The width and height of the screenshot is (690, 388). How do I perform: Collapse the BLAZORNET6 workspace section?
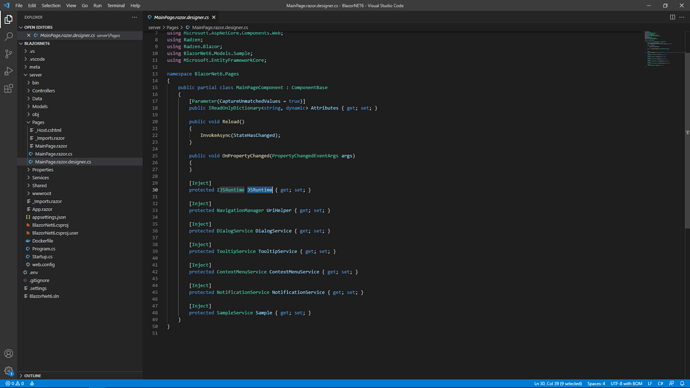(21, 44)
